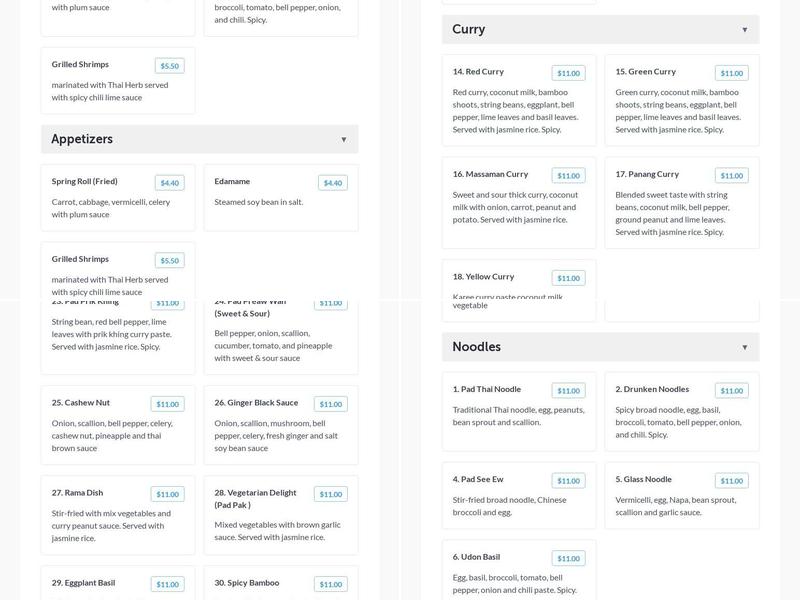This screenshot has height=600, width=800.
Task: Click the Rama Dish price button
Action: tap(167, 494)
